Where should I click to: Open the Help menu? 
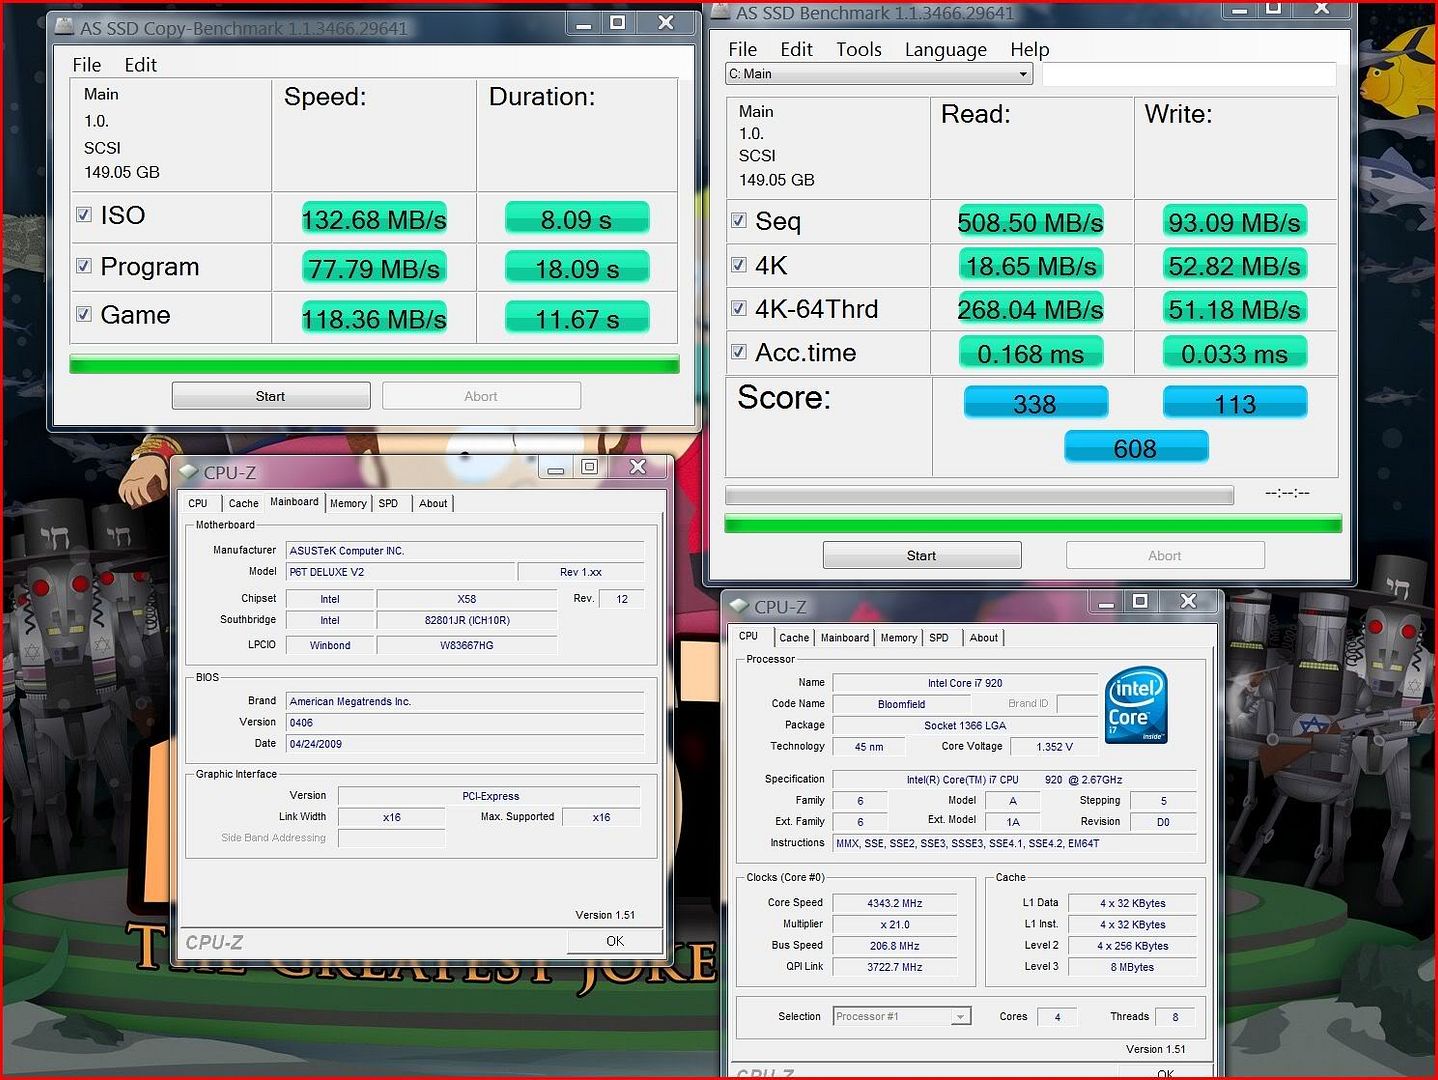click(1029, 49)
